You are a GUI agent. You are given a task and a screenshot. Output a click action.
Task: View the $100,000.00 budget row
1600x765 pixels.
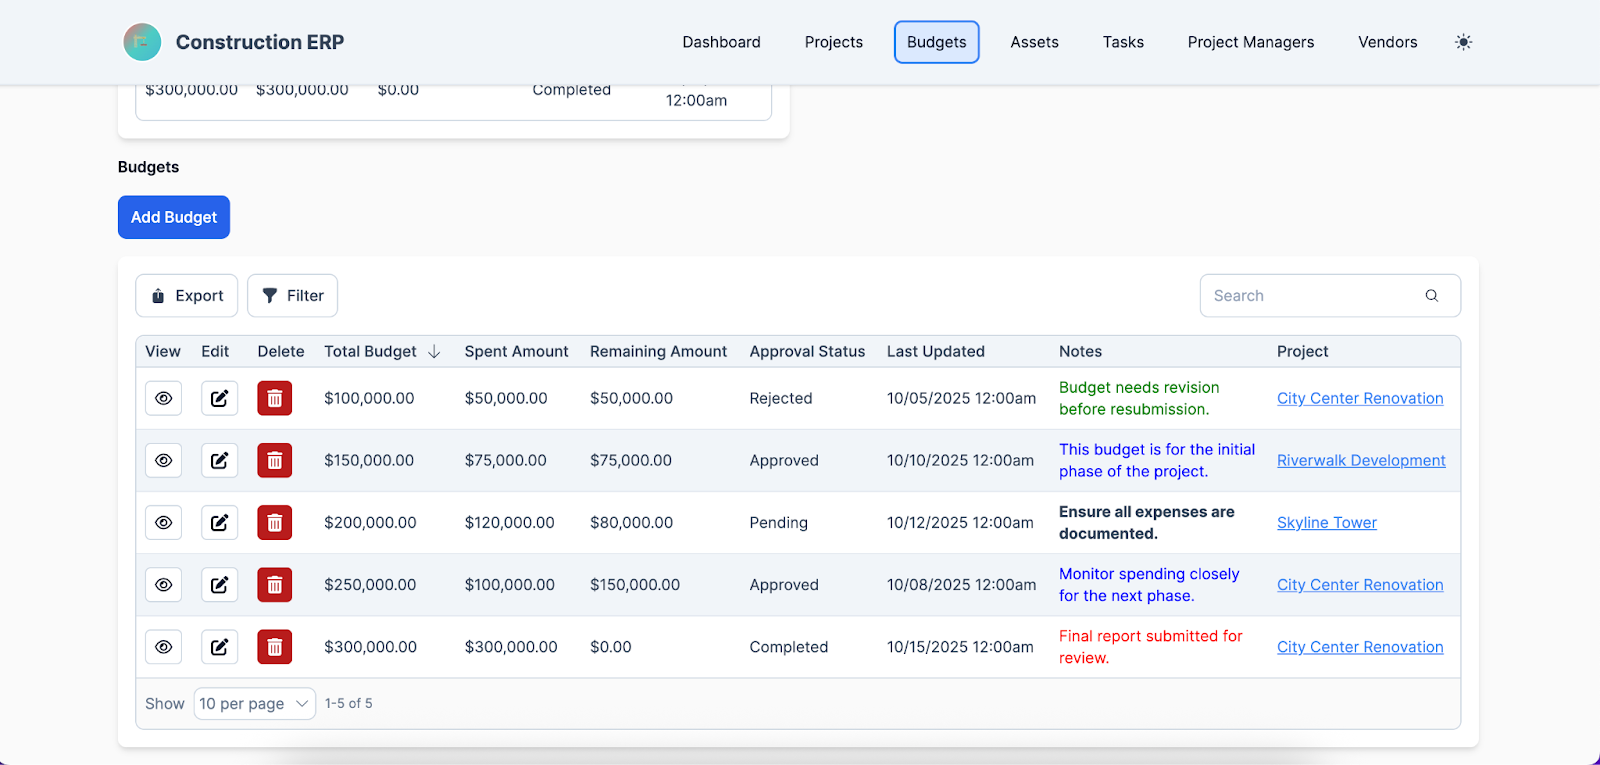[x=164, y=399]
